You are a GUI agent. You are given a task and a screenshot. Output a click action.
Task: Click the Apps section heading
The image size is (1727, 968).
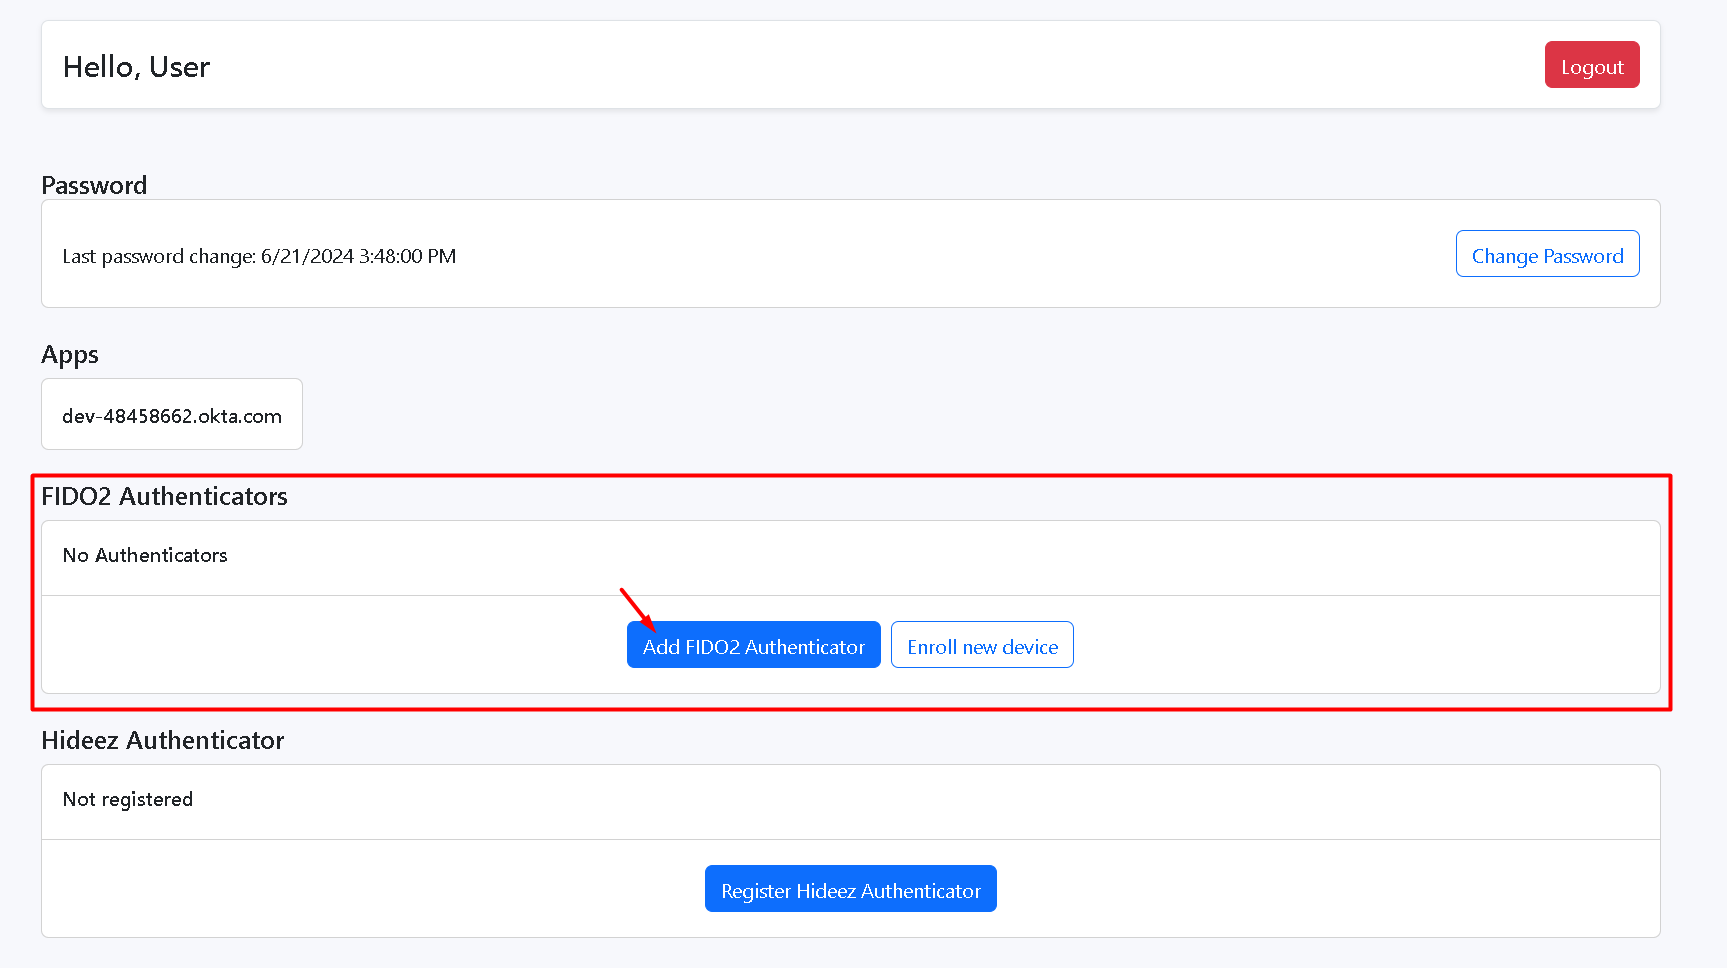coord(70,355)
